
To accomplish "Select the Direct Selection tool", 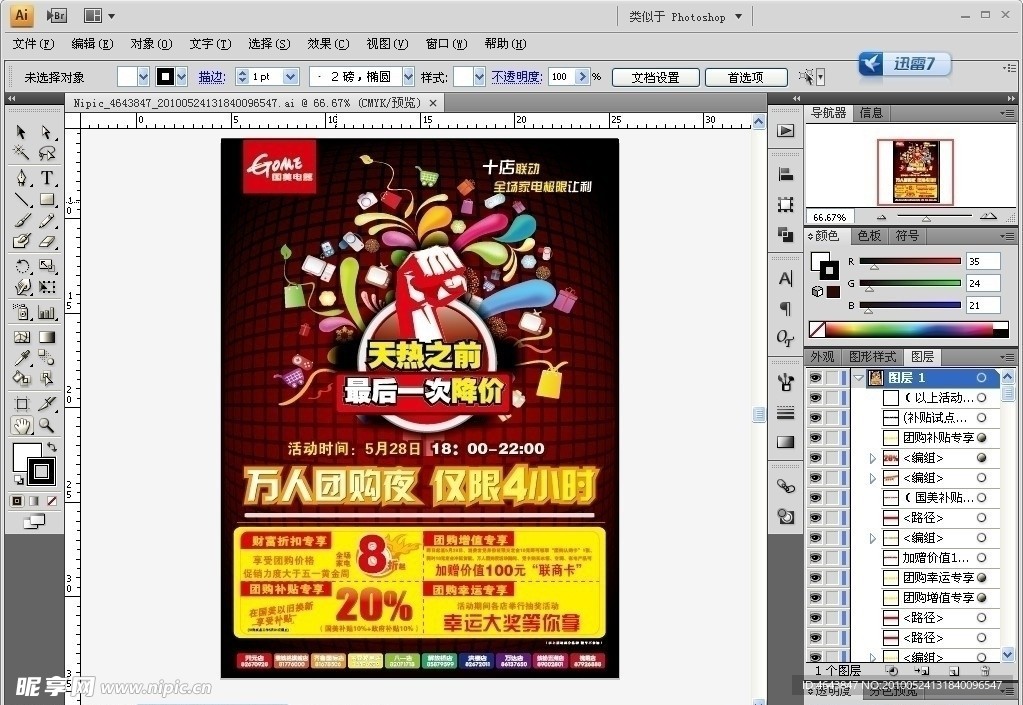I will click(46, 132).
